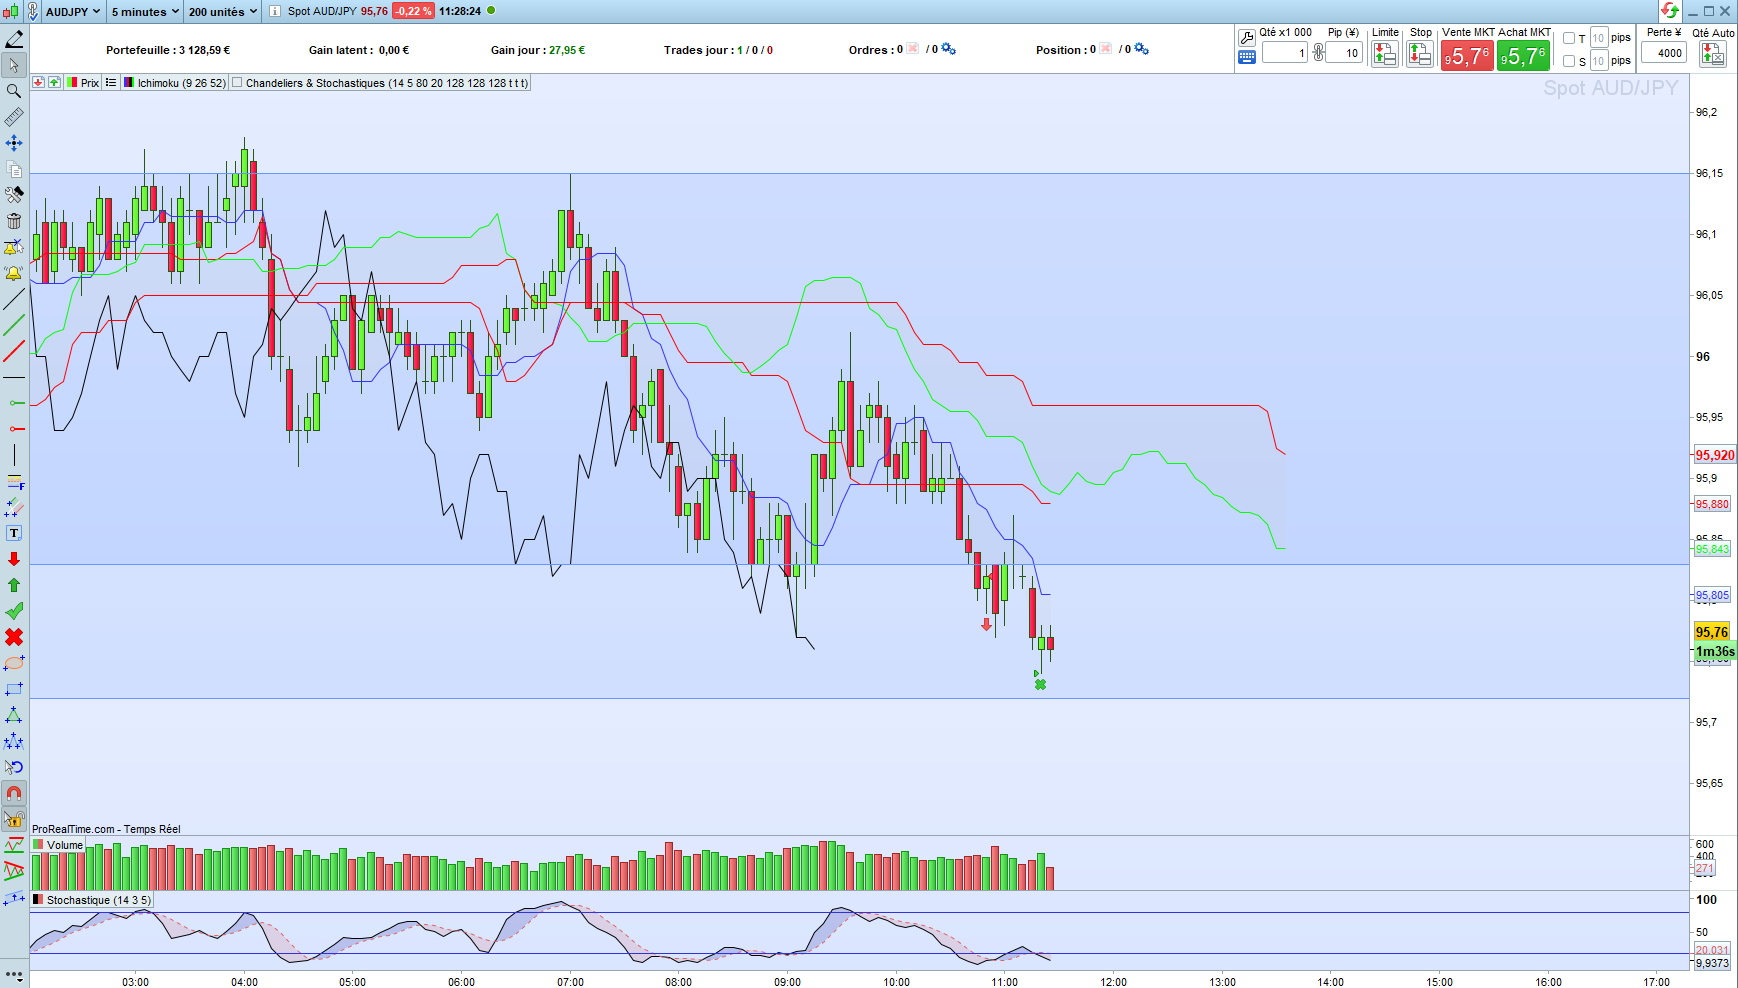Open the Prix price settings label
This screenshot has height=988, width=1738.
coord(90,83)
